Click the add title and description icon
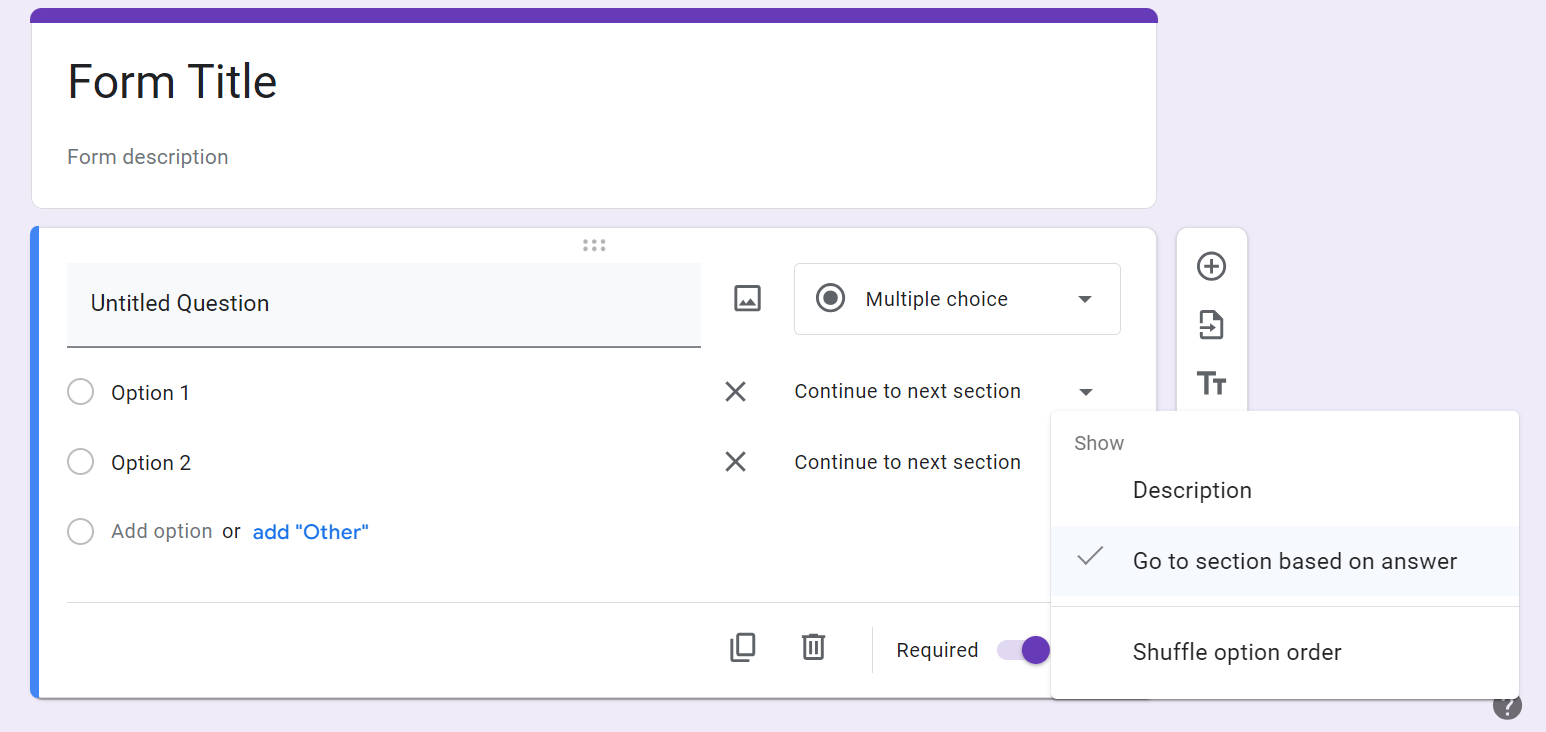This screenshot has height=732, width=1546. (x=1211, y=383)
